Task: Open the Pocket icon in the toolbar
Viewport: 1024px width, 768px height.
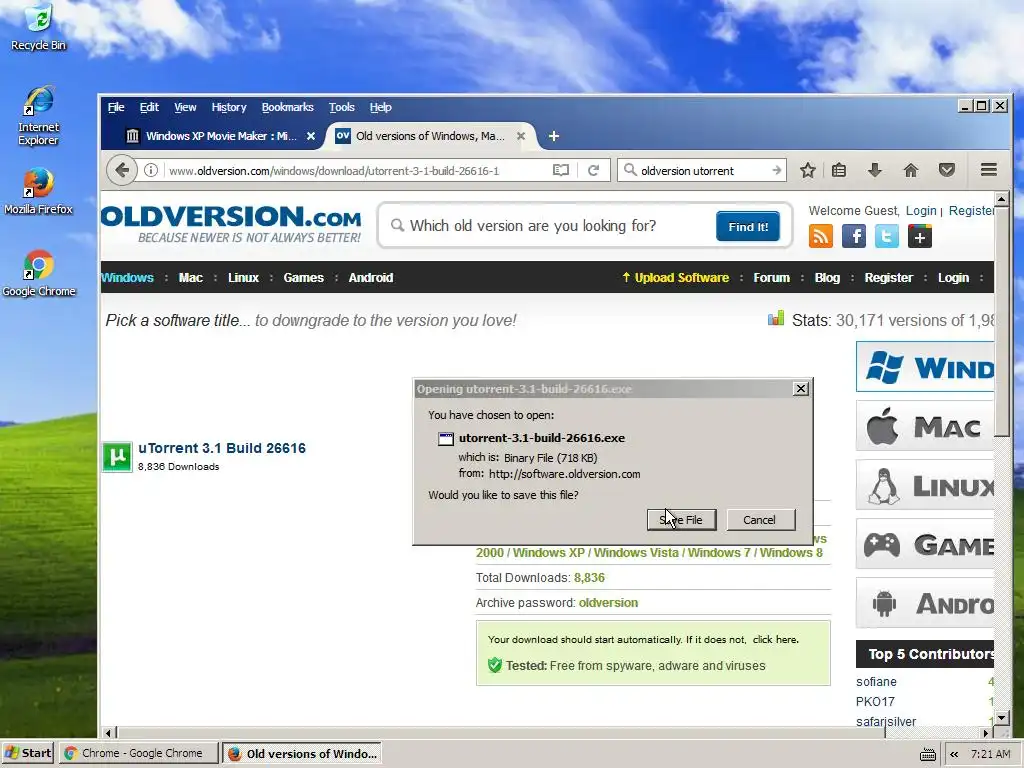Action: (947, 170)
